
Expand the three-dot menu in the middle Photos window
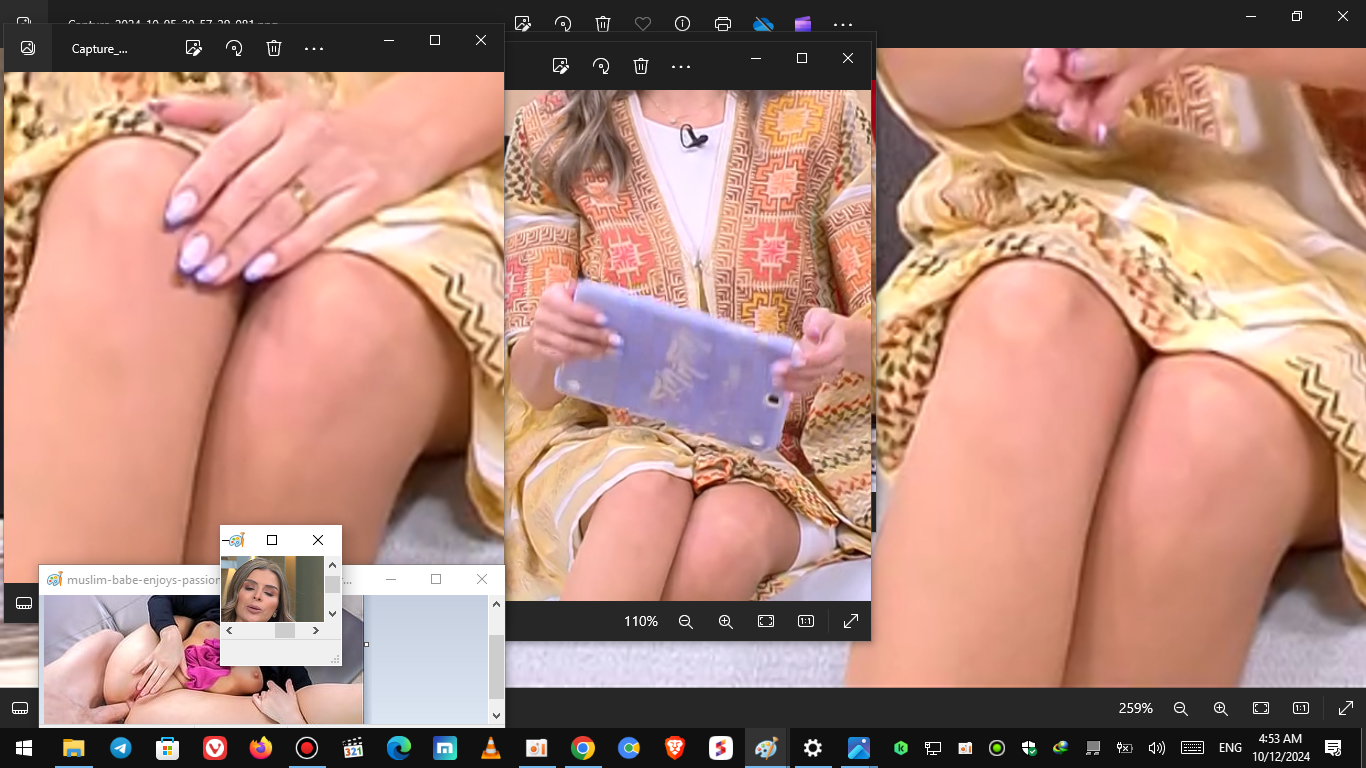coord(681,66)
